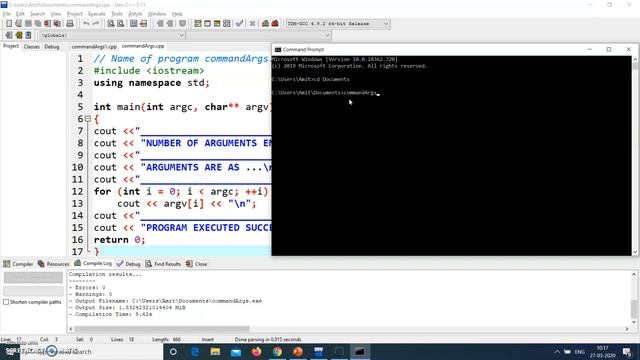This screenshot has height=360, width=640.
Task: Click the Print toolbar icon
Action: 70,24
